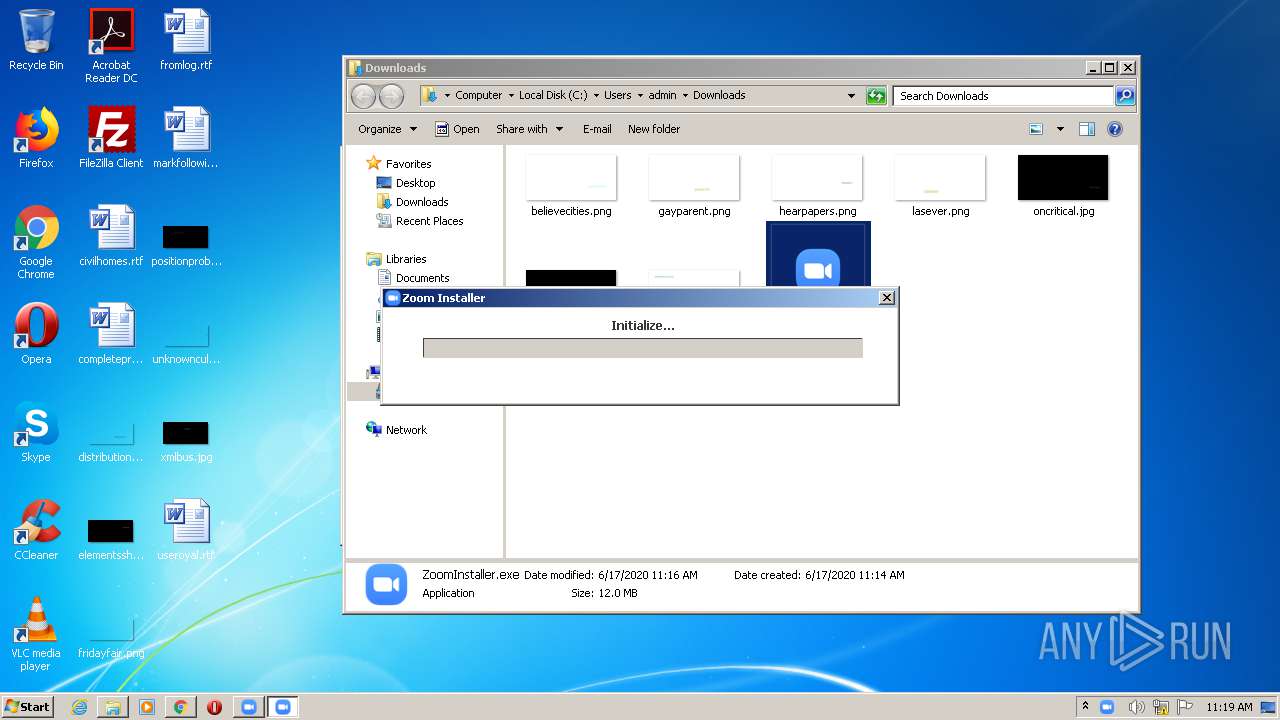Click the volume icon in system tray
The height and width of the screenshot is (720, 1280).
1136,707
